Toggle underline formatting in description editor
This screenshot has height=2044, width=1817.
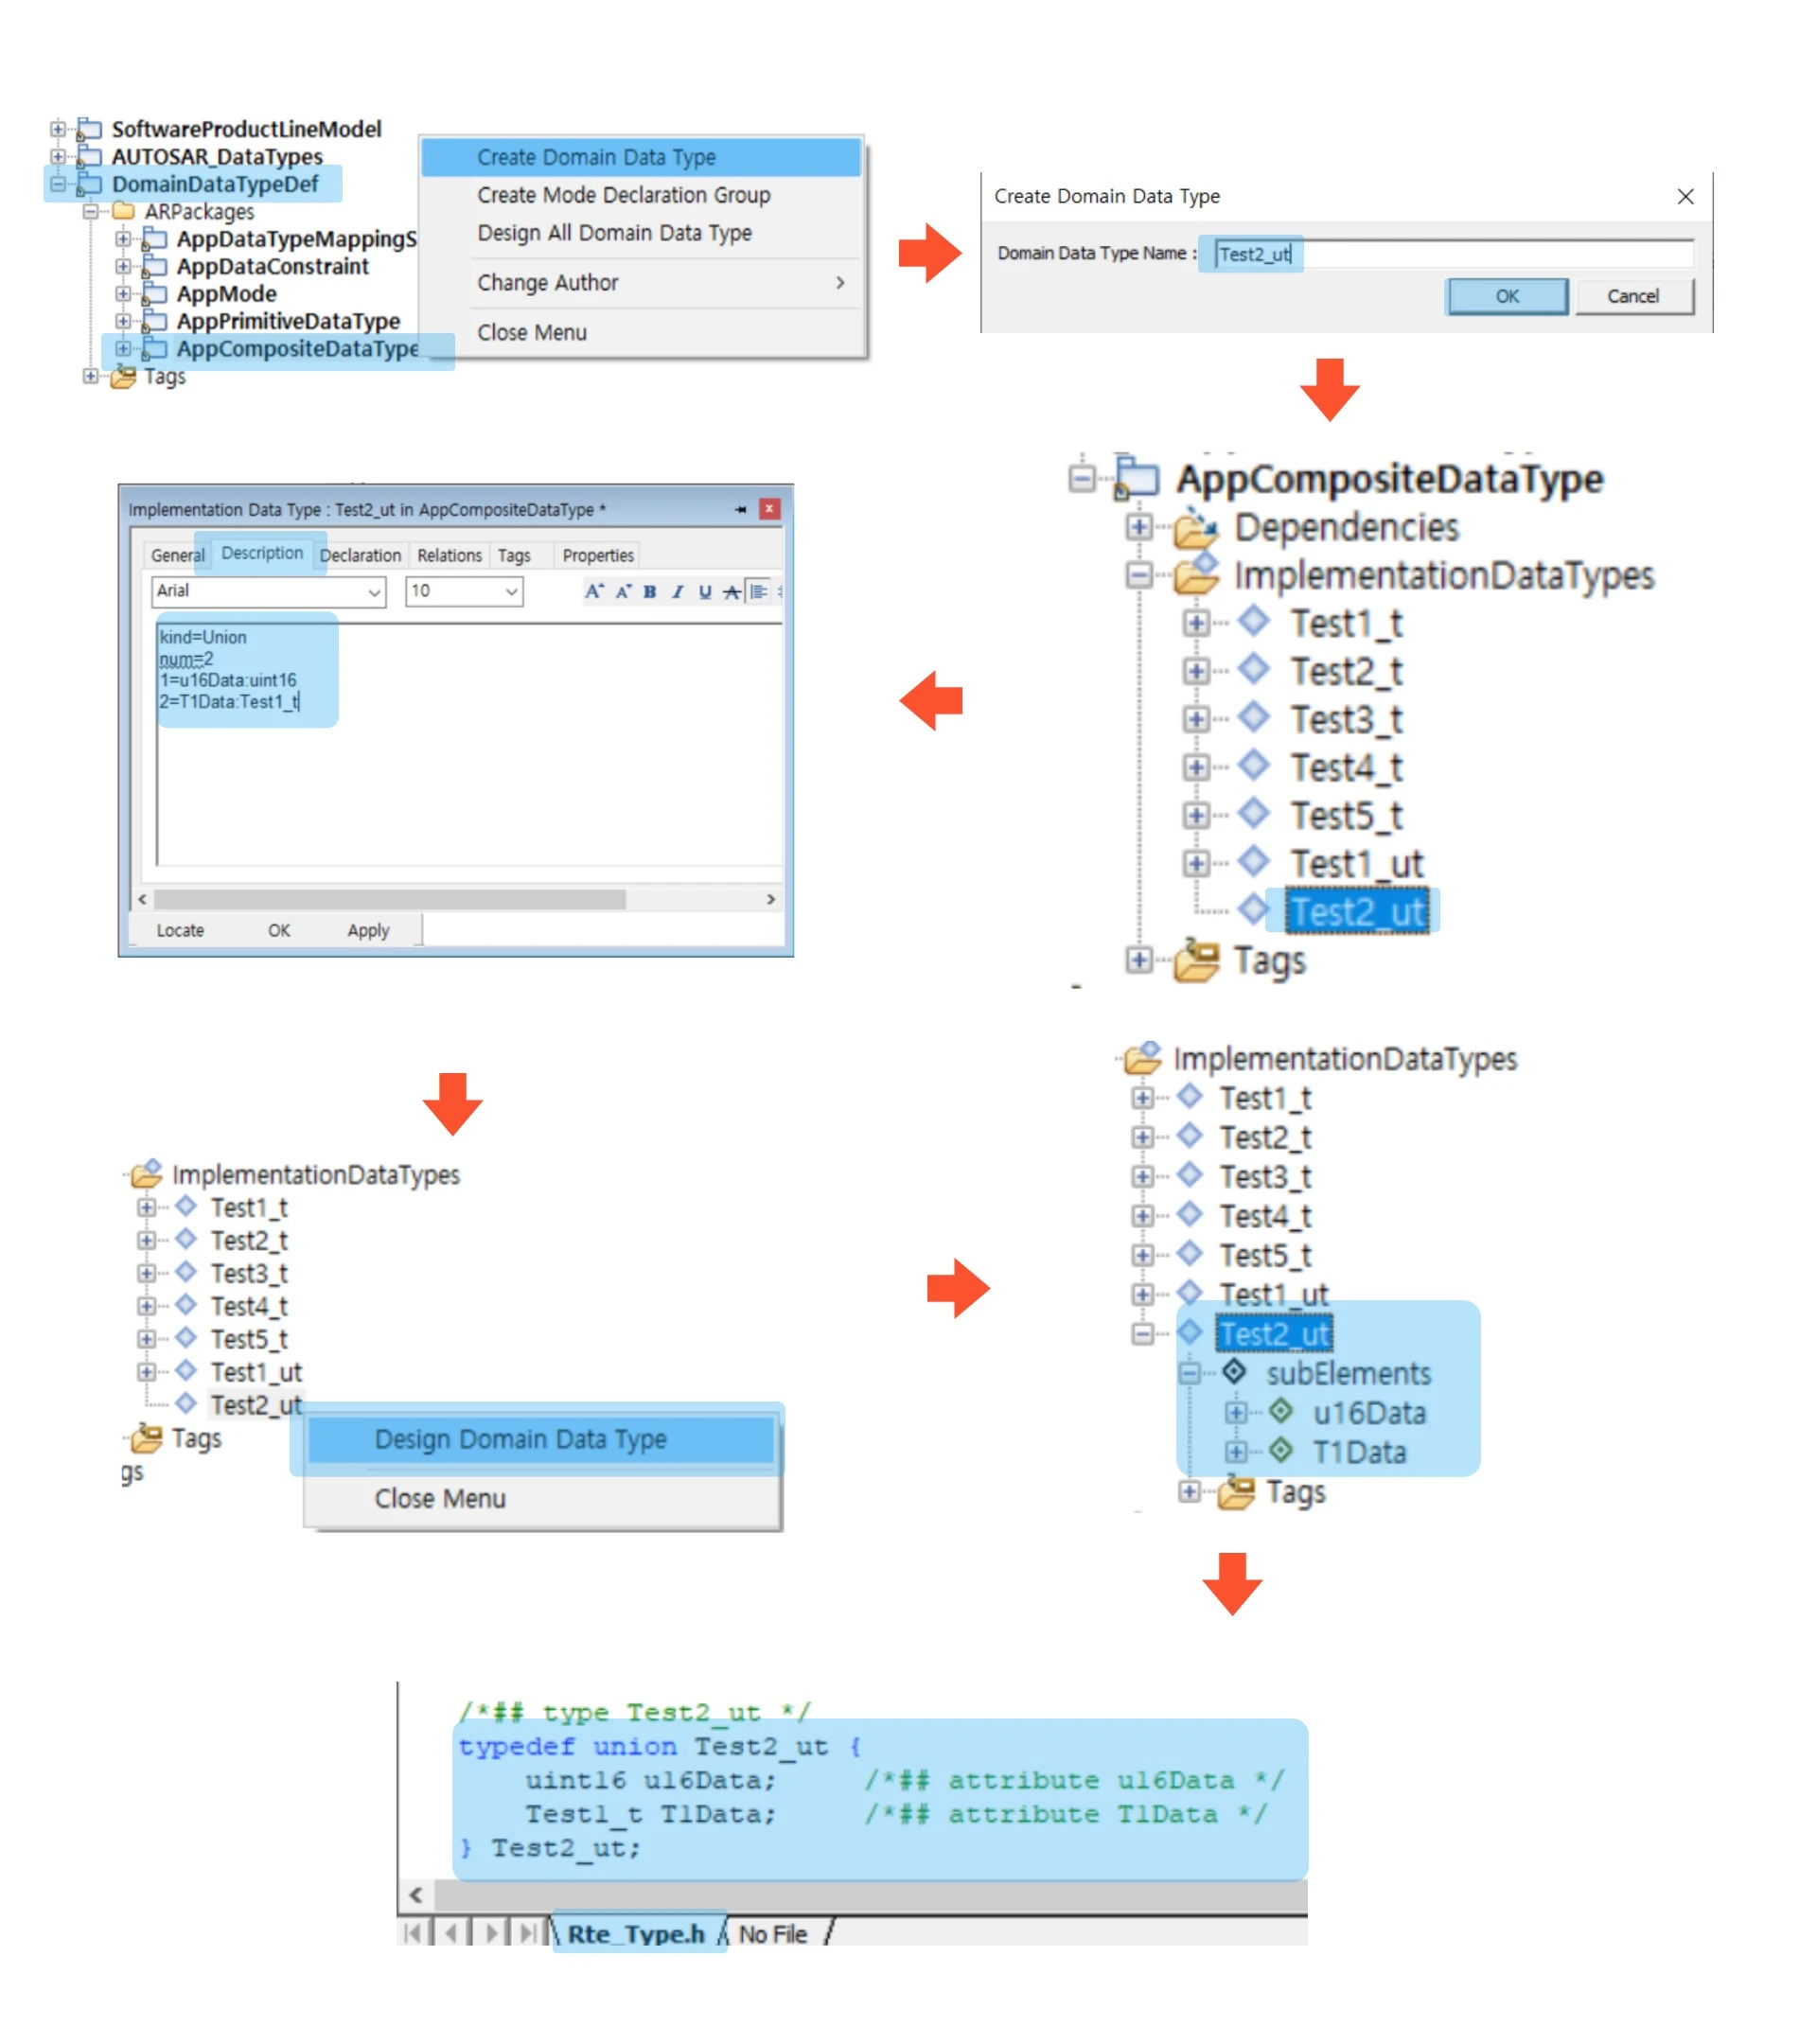[x=705, y=591]
